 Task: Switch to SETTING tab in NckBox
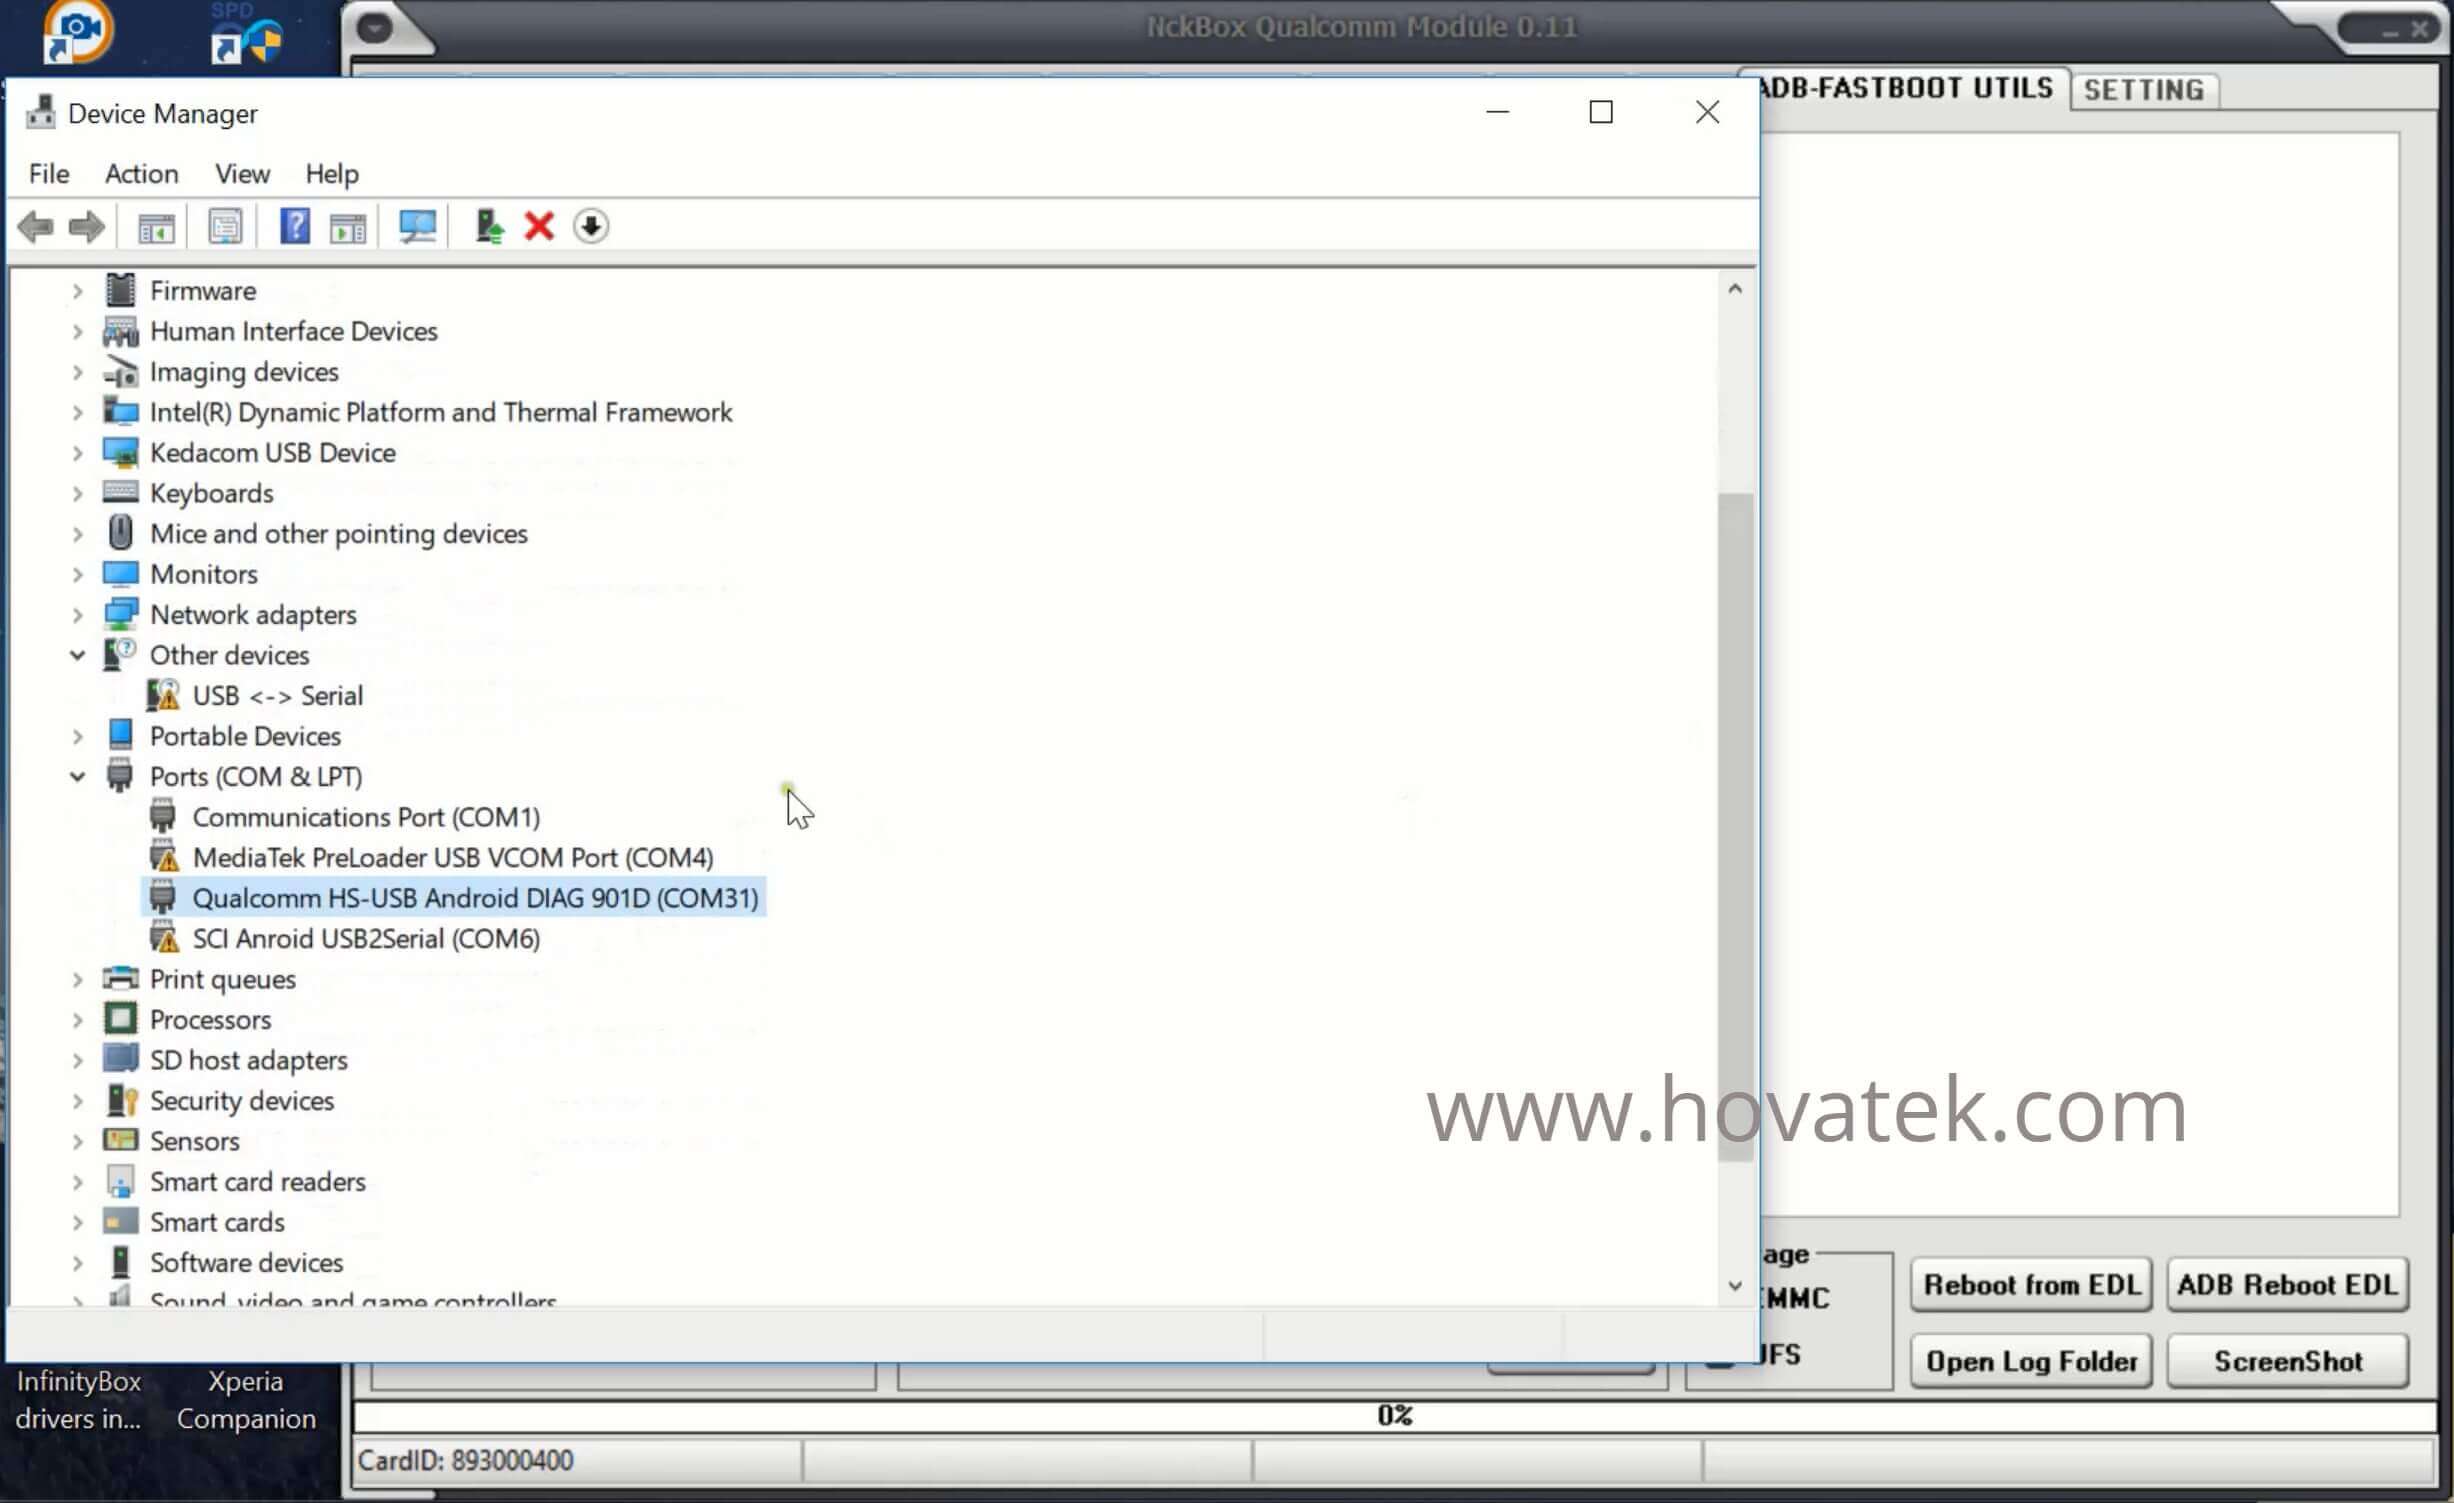(2143, 90)
